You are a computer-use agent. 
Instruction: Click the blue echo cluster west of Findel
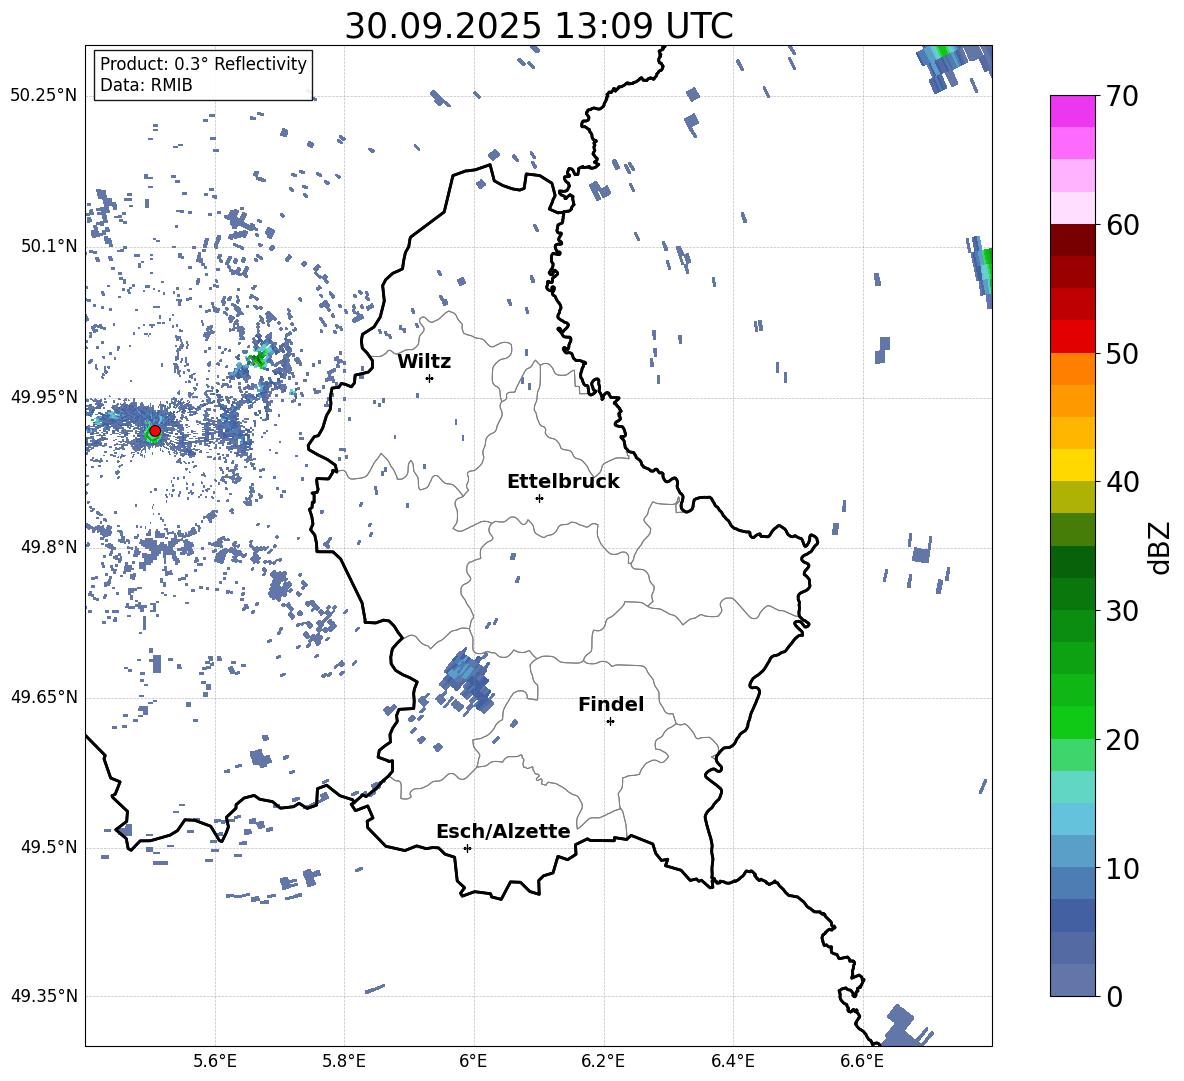pos(465,681)
